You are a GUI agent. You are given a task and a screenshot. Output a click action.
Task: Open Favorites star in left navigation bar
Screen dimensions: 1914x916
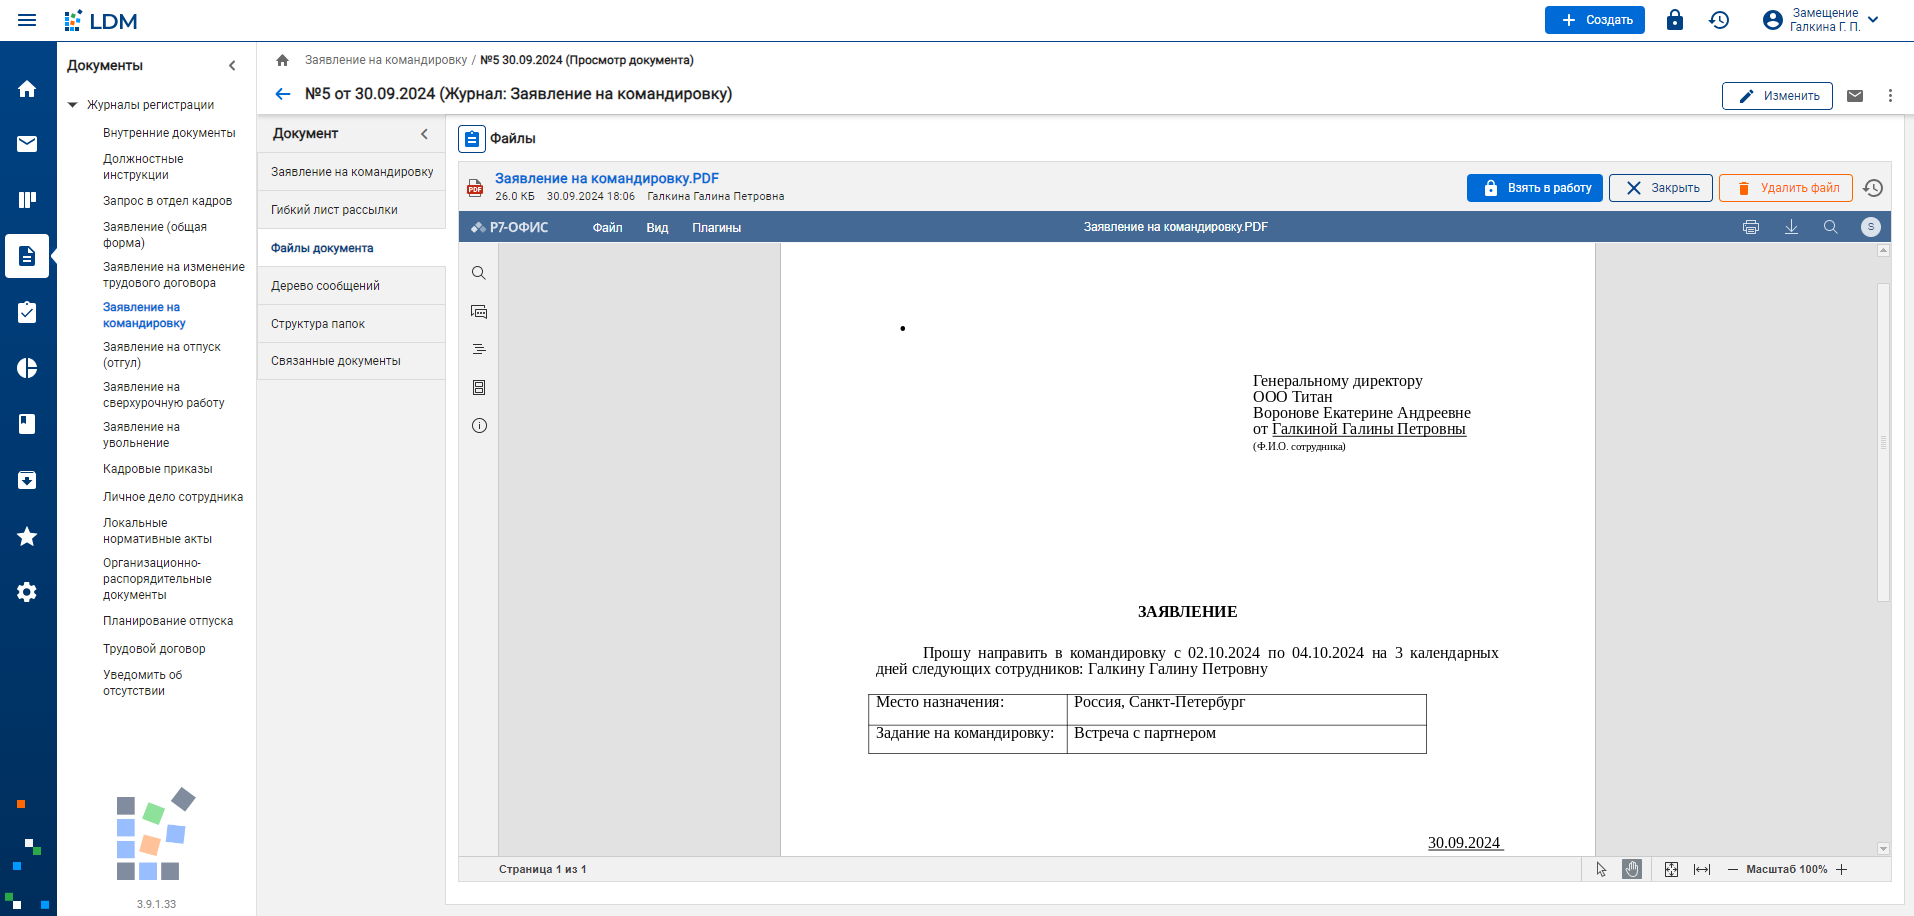coord(27,537)
